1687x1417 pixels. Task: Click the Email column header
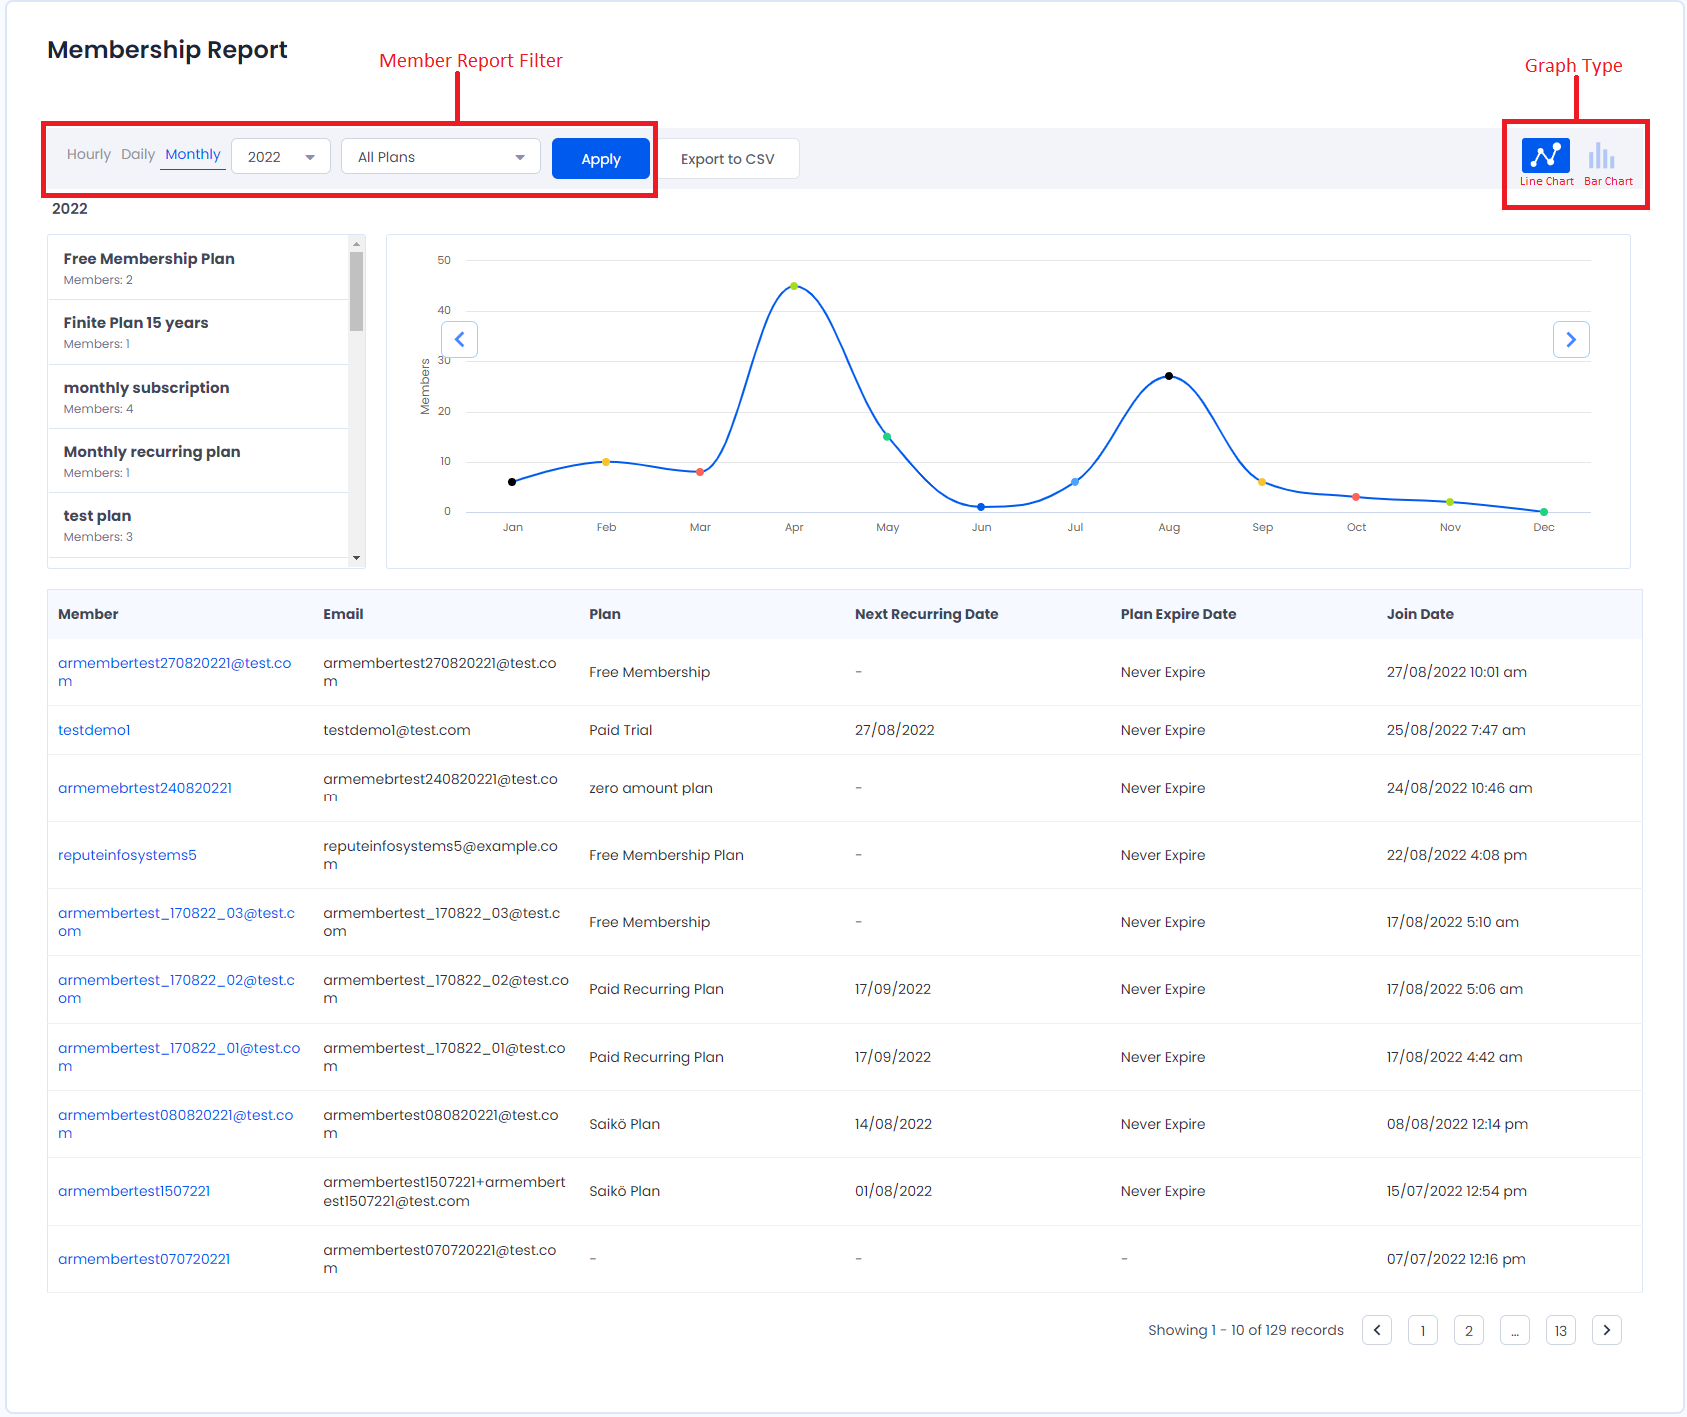(343, 614)
